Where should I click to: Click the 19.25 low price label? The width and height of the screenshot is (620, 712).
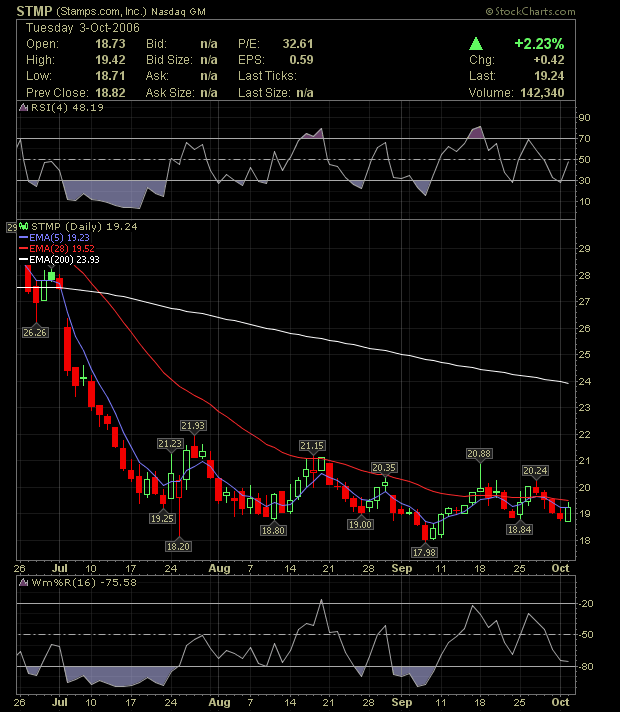(162, 518)
